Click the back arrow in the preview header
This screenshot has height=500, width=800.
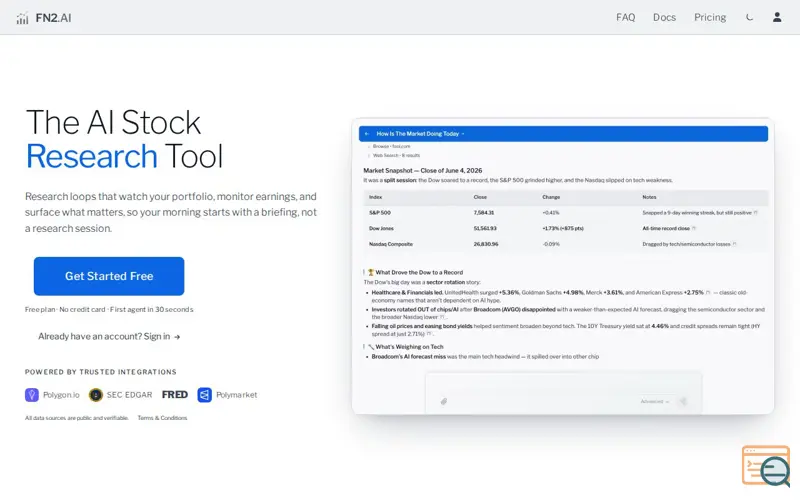[x=367, y=134]
